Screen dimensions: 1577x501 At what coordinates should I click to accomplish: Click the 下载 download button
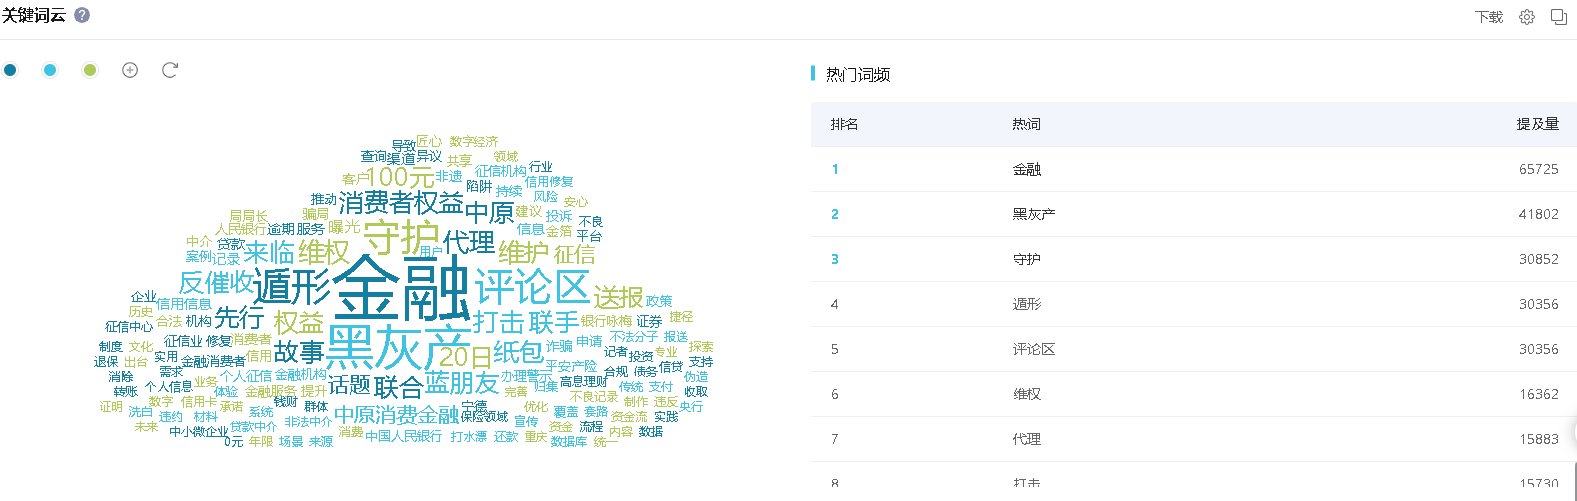coord(1488,17)
